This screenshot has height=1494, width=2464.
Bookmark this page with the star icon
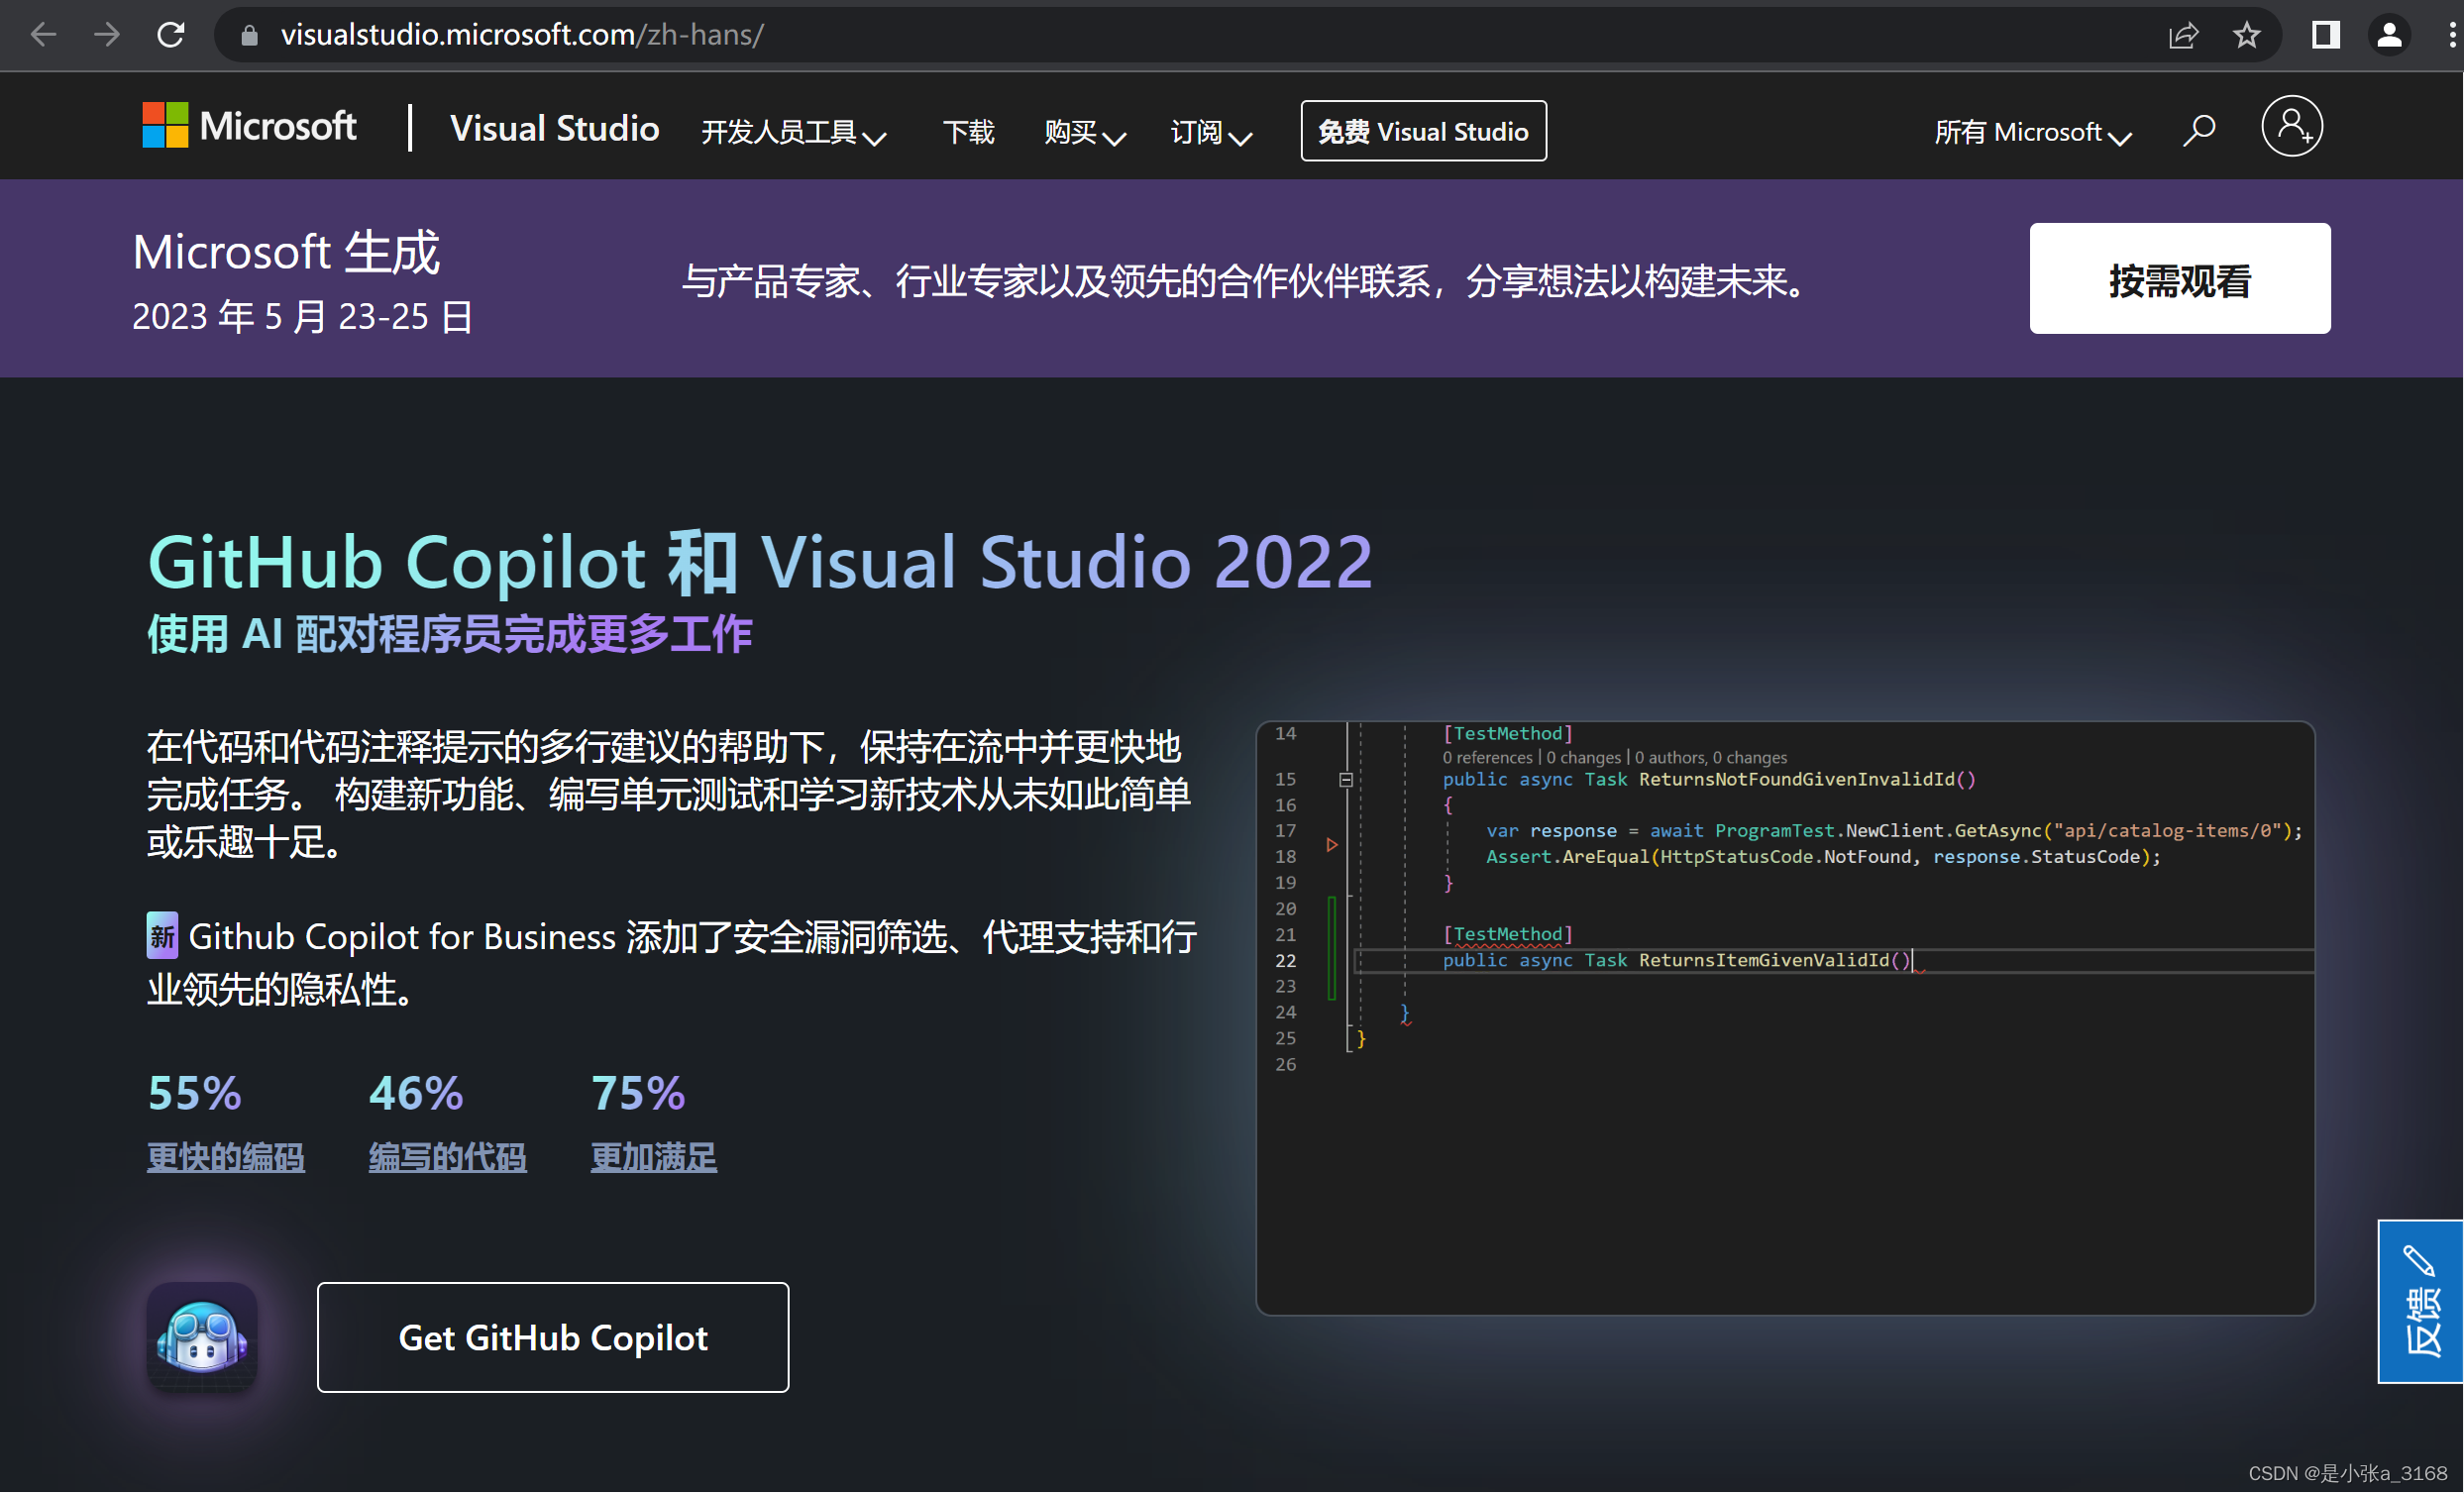pos(2246,35)
